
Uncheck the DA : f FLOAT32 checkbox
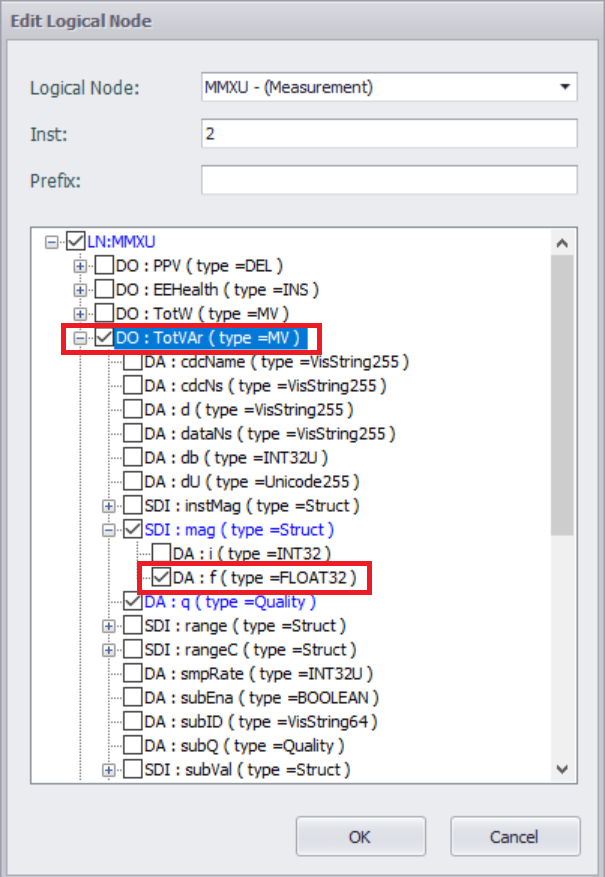161,578
